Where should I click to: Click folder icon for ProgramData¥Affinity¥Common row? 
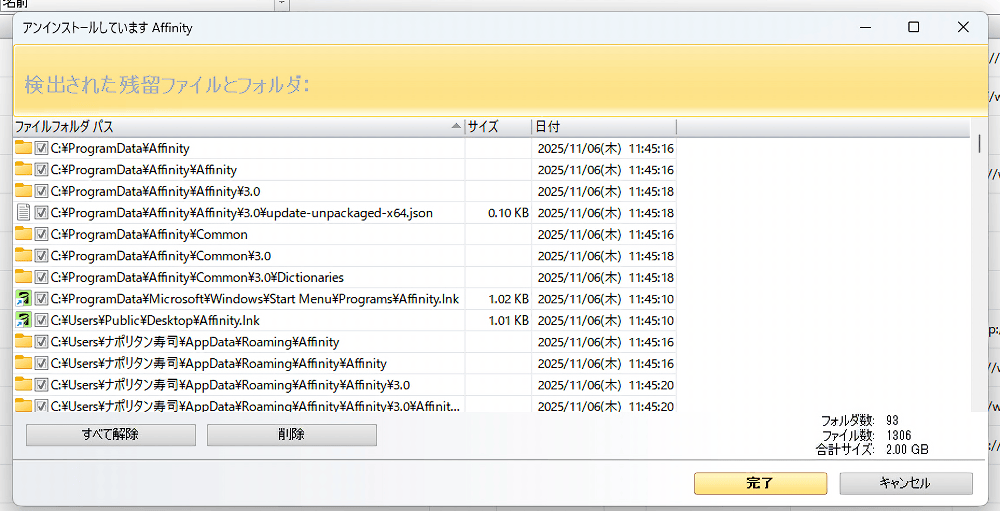pos(23,234)
